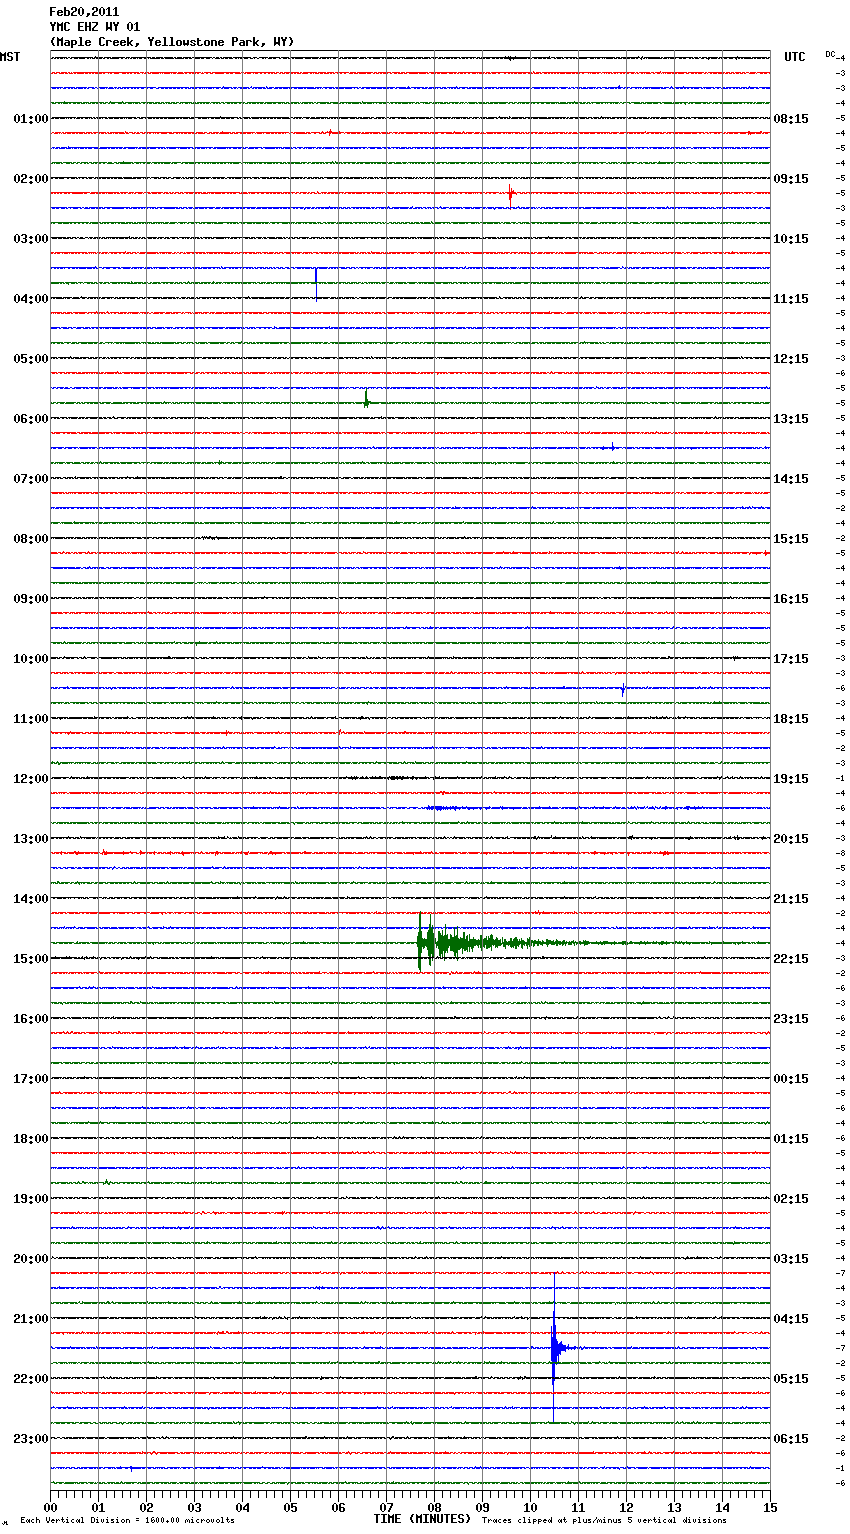The height and width of the screenshot is (1534, 850).
Task: Click the green spike just above 06:00
Action: (367, 398)
